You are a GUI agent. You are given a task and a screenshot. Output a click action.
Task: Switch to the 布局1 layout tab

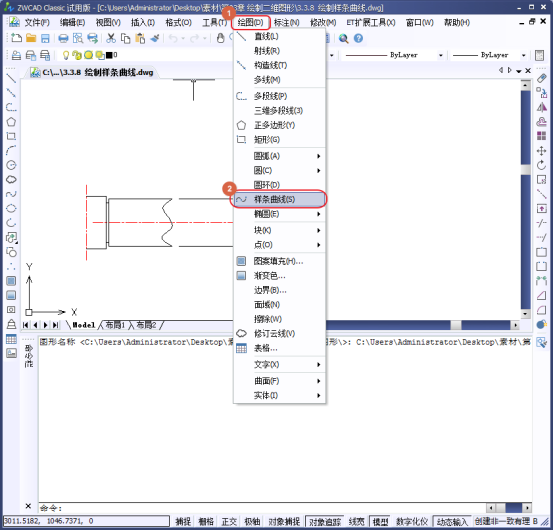[x=115, y=325]
